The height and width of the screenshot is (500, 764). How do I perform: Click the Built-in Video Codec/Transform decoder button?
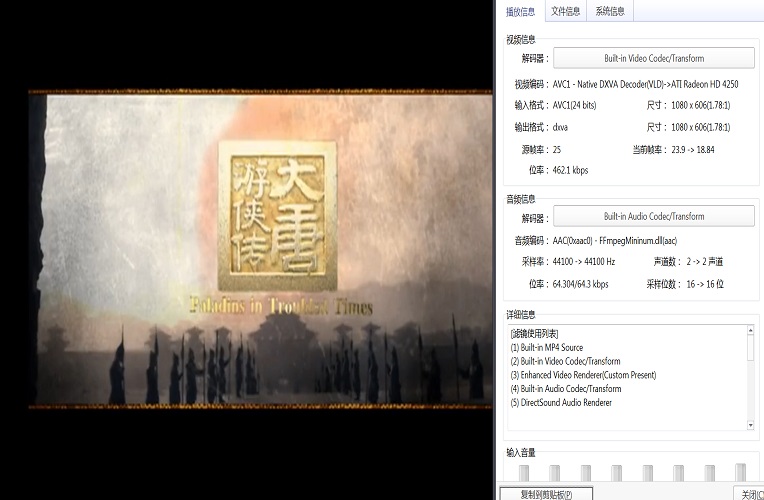(x=654, y=58)
